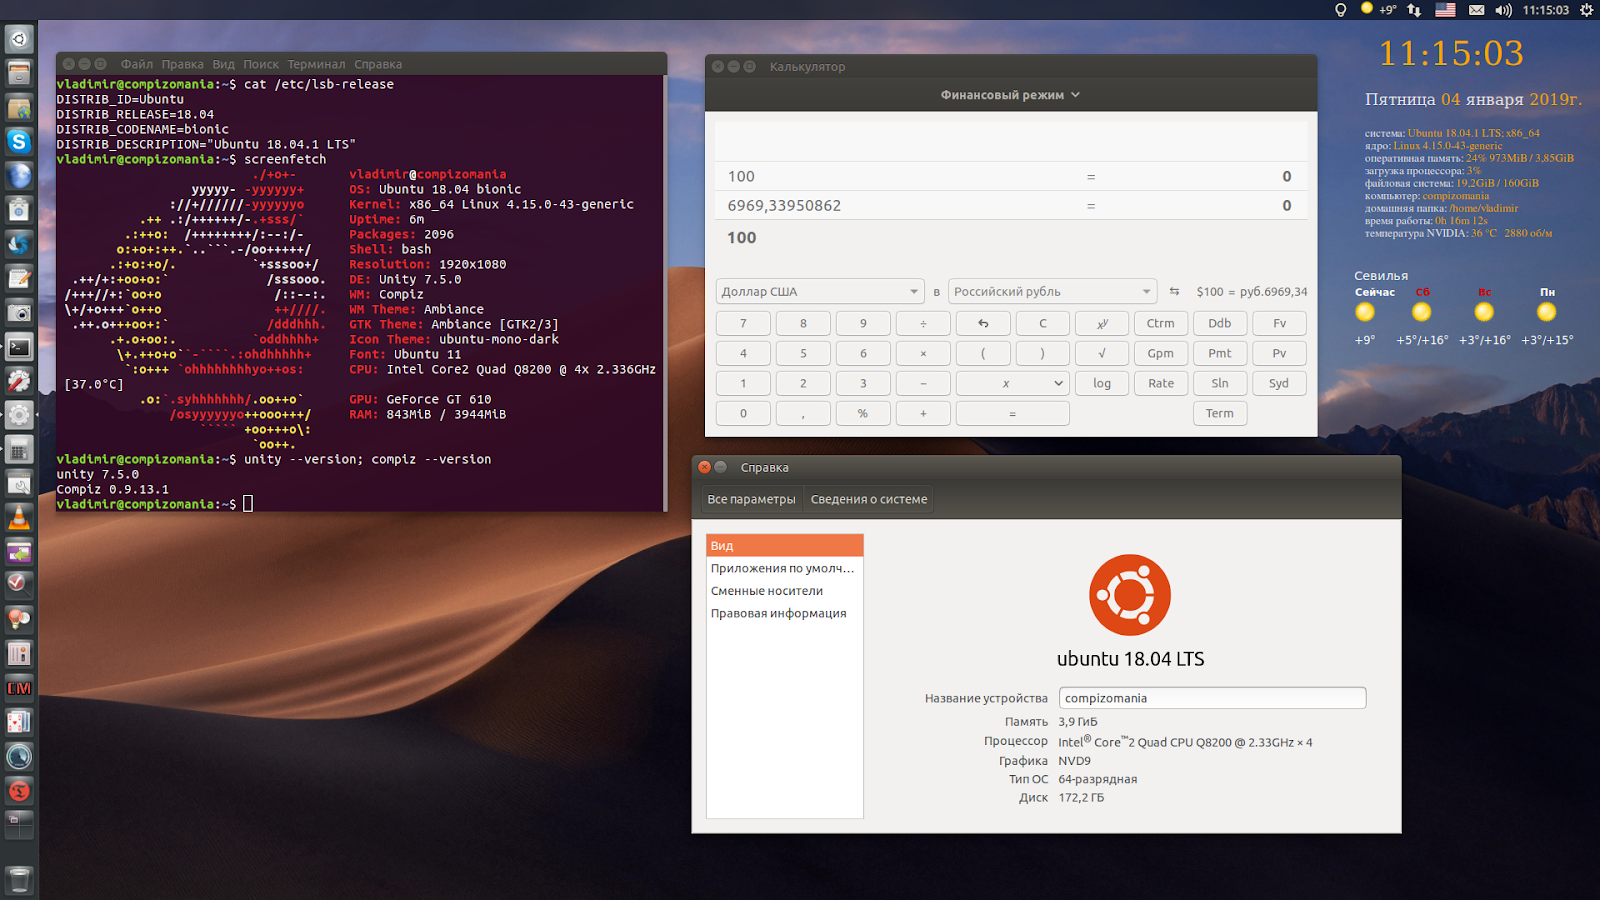Click the division button on calculator
Image resolution: width=1600 pixels, height=900 pixels.
pos(923,323)
